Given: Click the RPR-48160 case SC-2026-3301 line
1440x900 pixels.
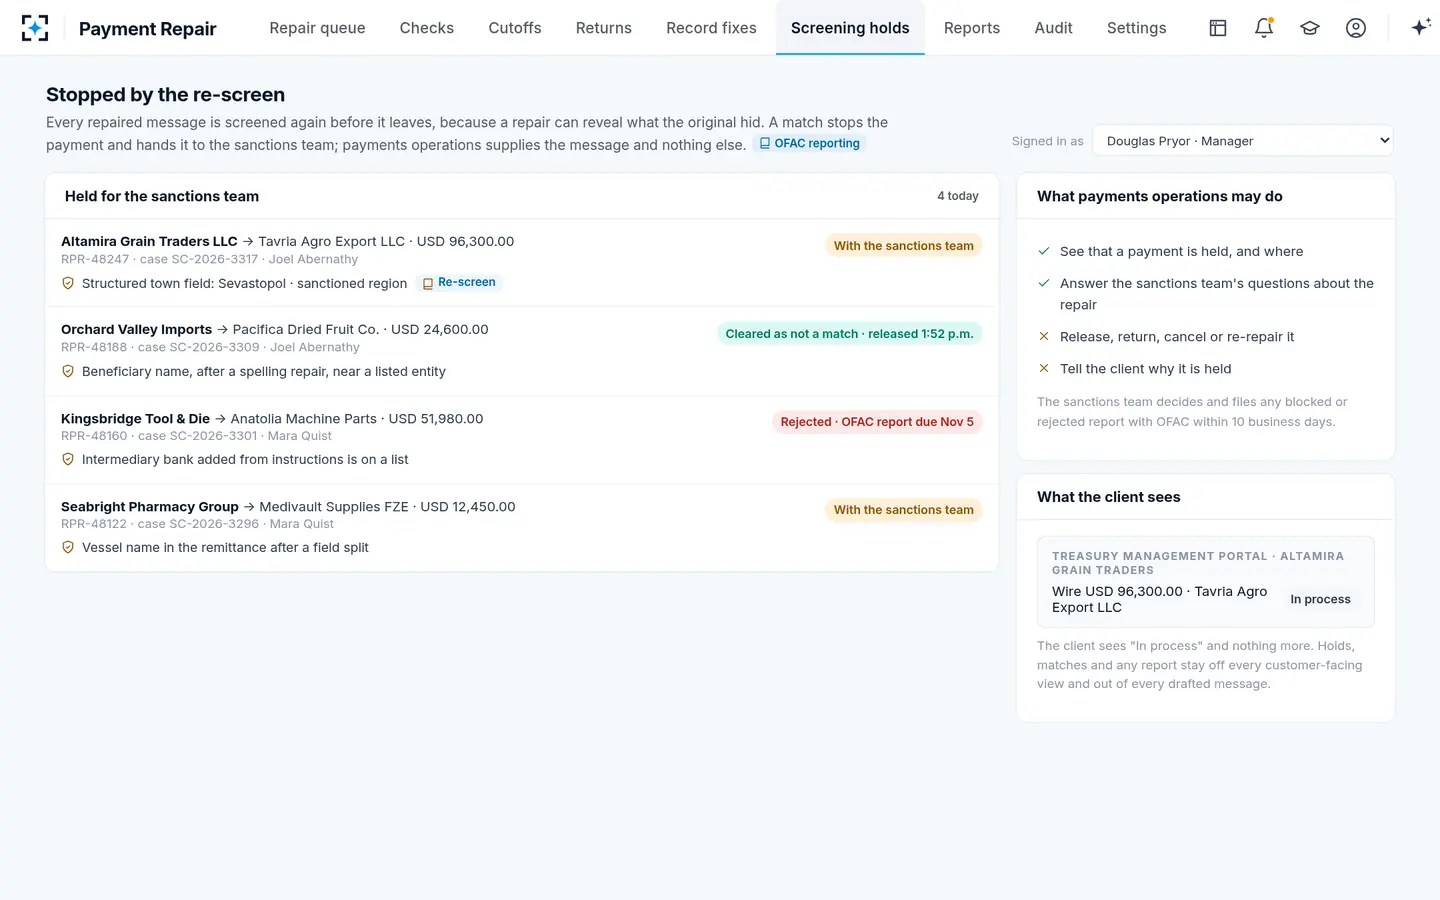Looking at the screenshot, I should coord(196,436).
